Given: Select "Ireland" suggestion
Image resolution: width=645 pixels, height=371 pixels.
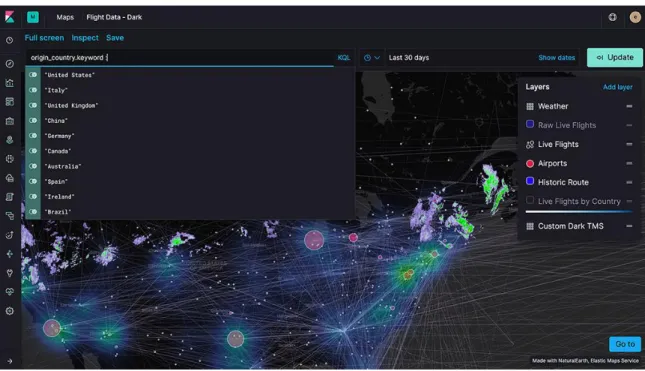Looking at the screenshot, I should click(190, 197).
